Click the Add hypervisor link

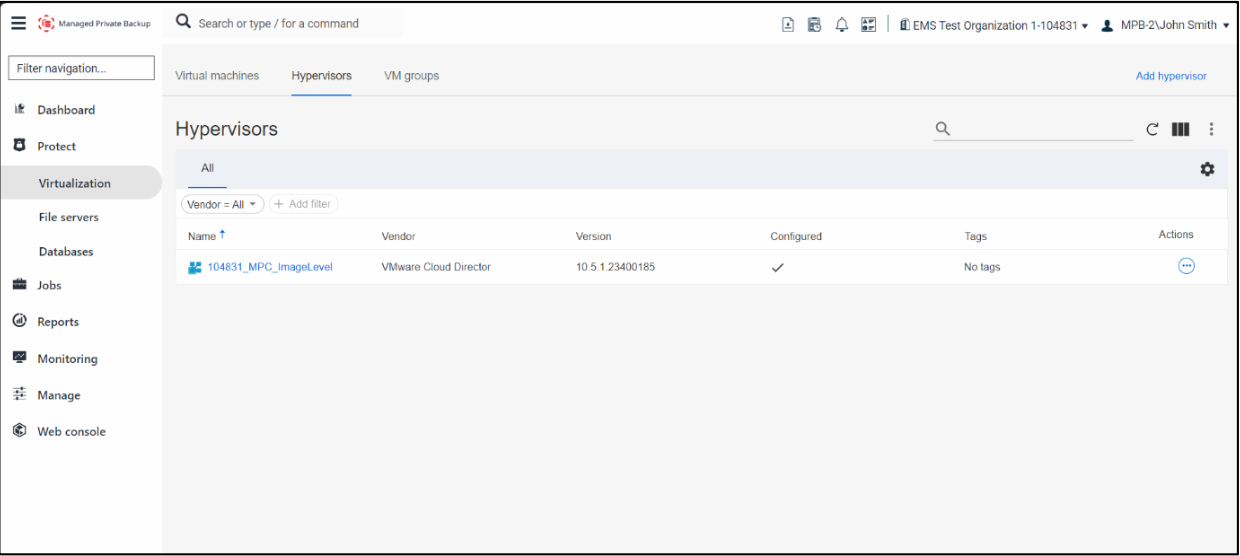(x=1171, y=76)
